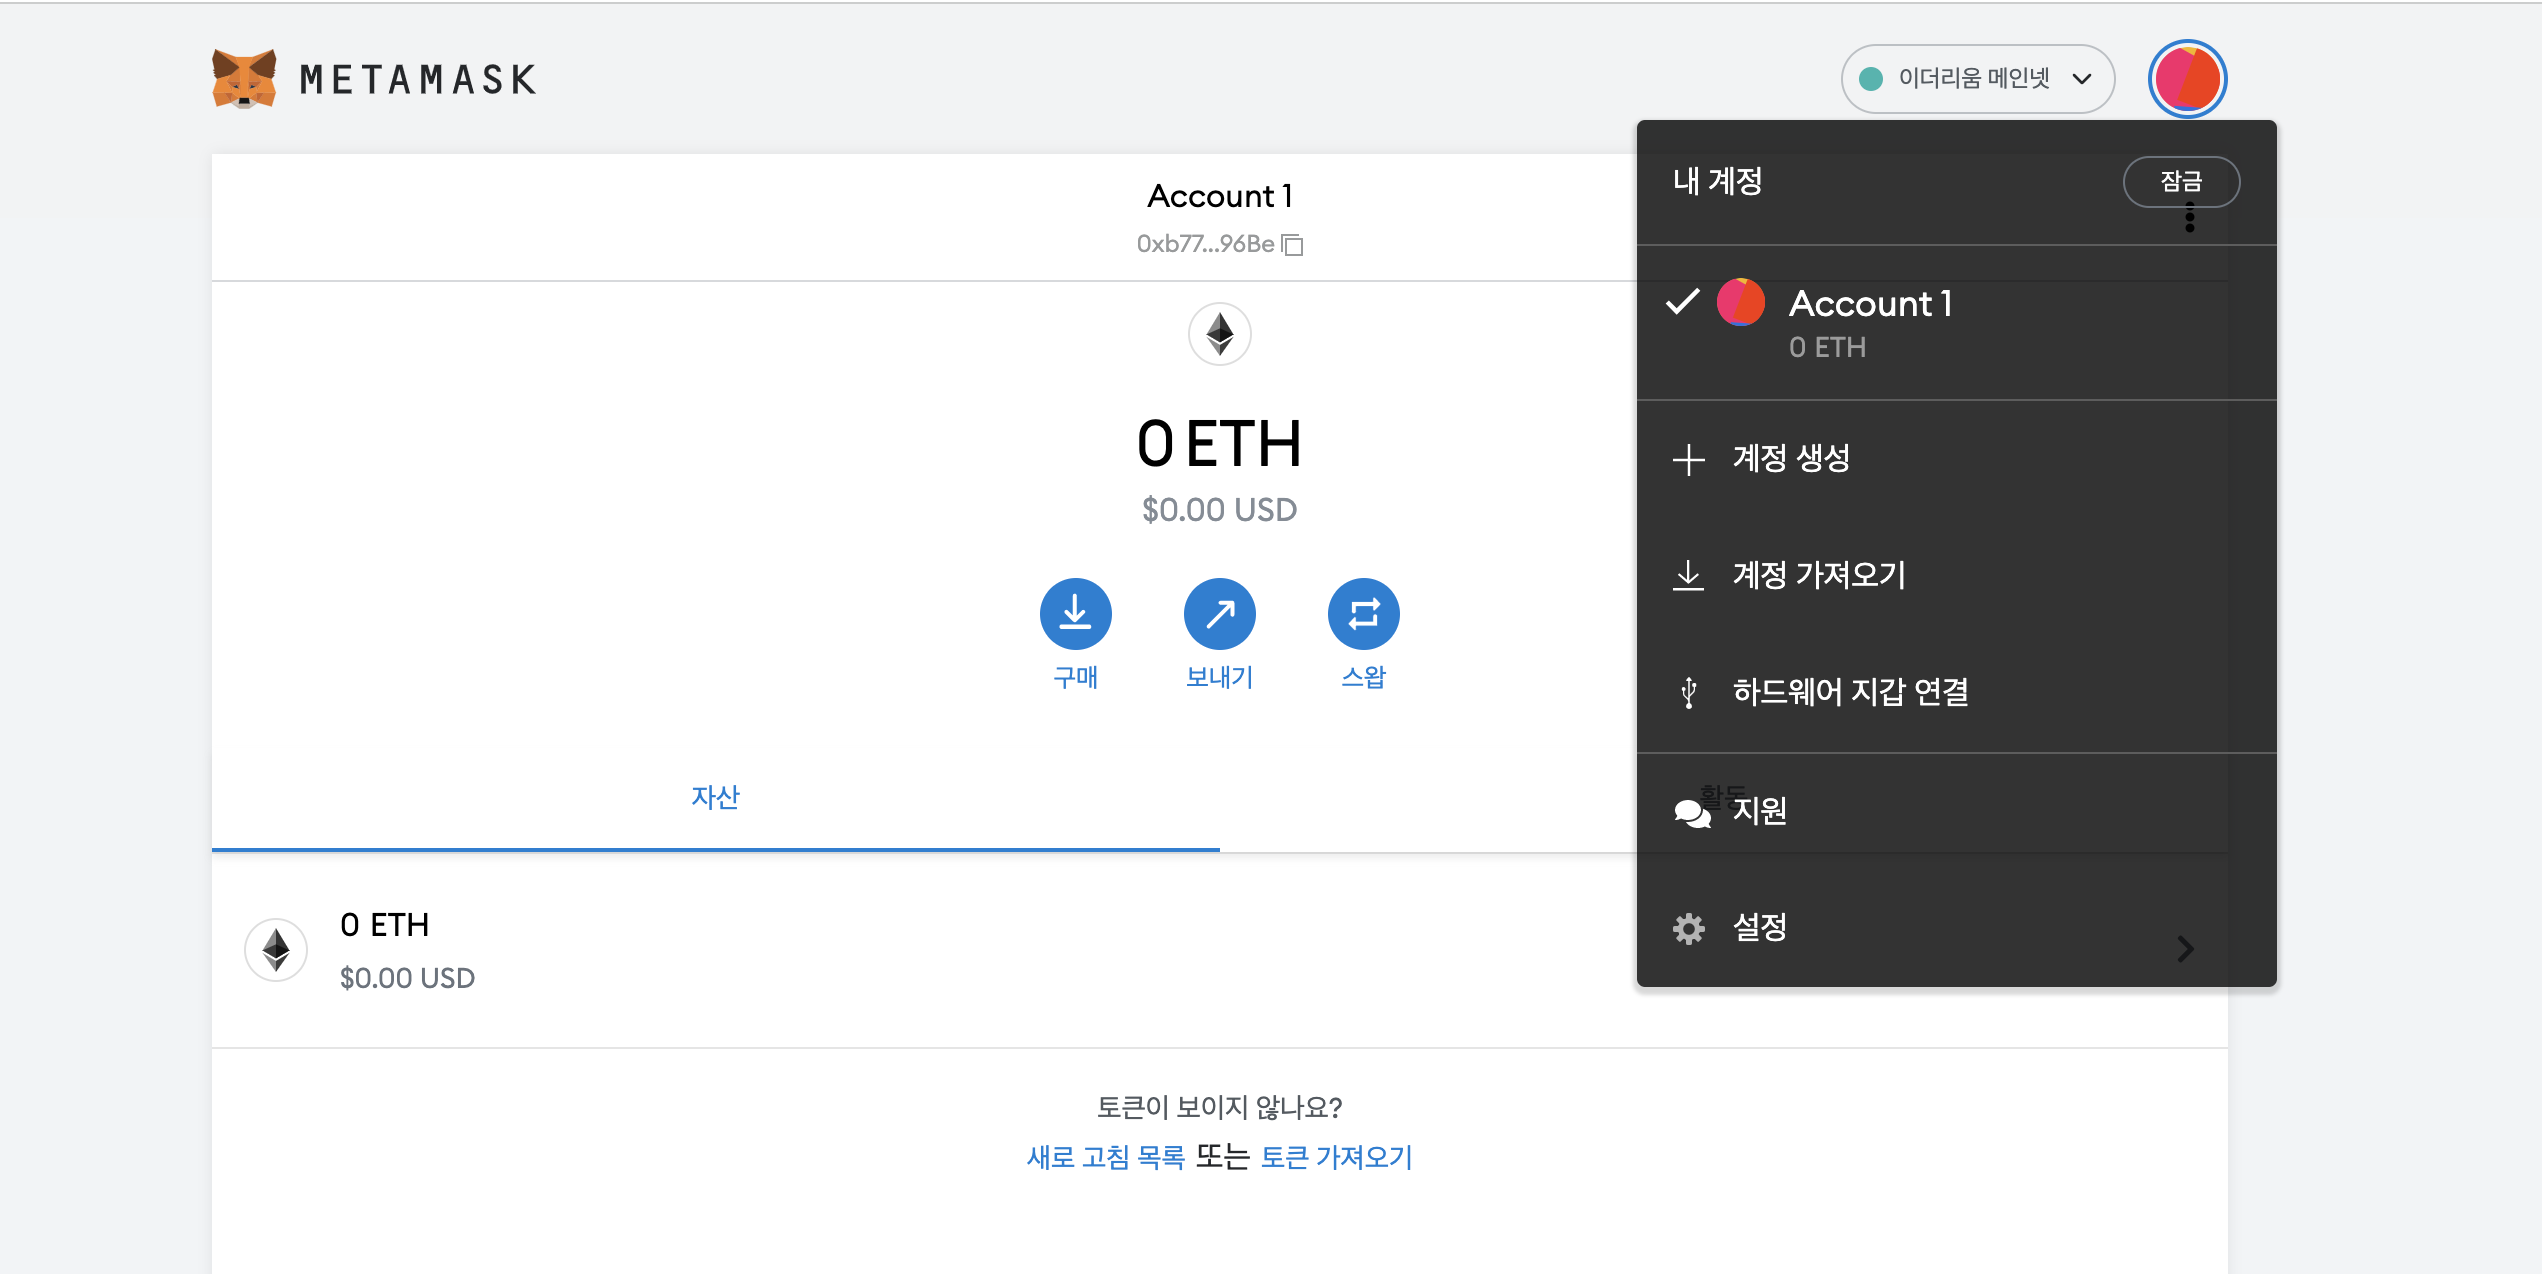Click the settings gear icon in menu
This screenshot has width=2542, height=1274.
pyautogui.click(x=1689, y=928)
